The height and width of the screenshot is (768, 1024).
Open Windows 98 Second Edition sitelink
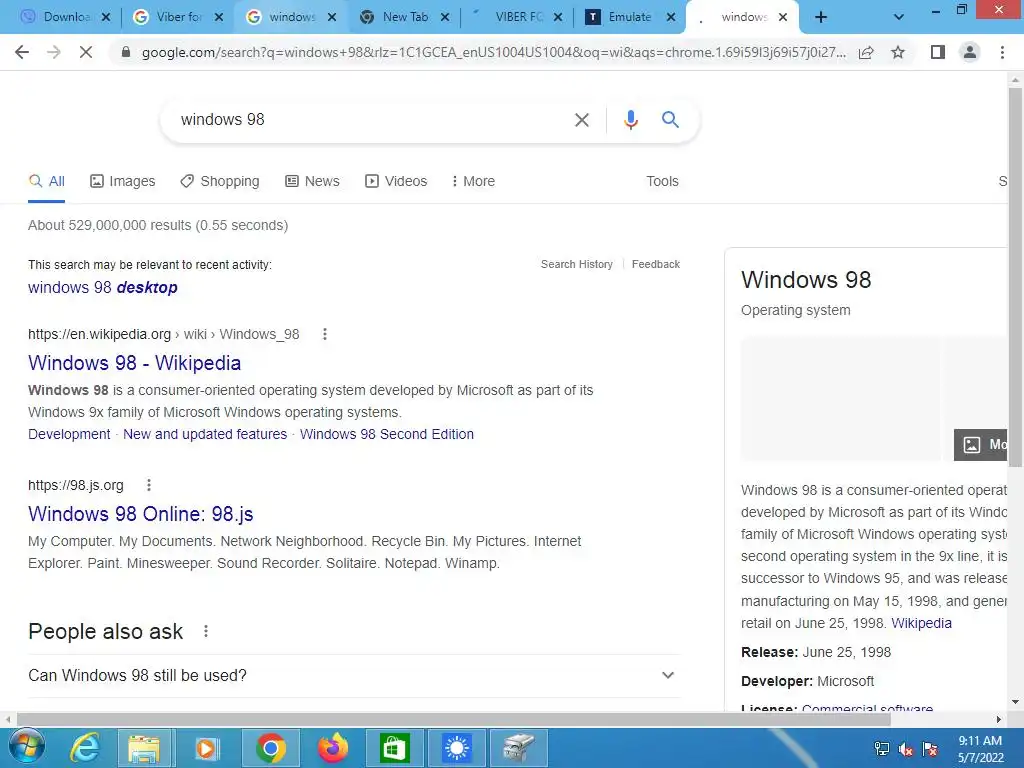pos(387,434)
